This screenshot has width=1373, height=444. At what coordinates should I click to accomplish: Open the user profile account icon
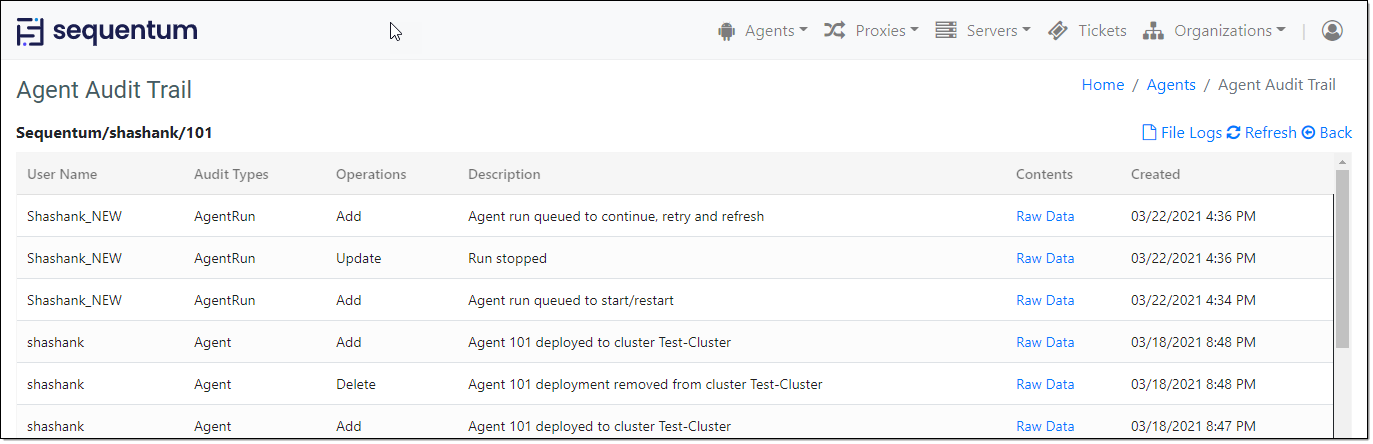tap(1332, 31)
